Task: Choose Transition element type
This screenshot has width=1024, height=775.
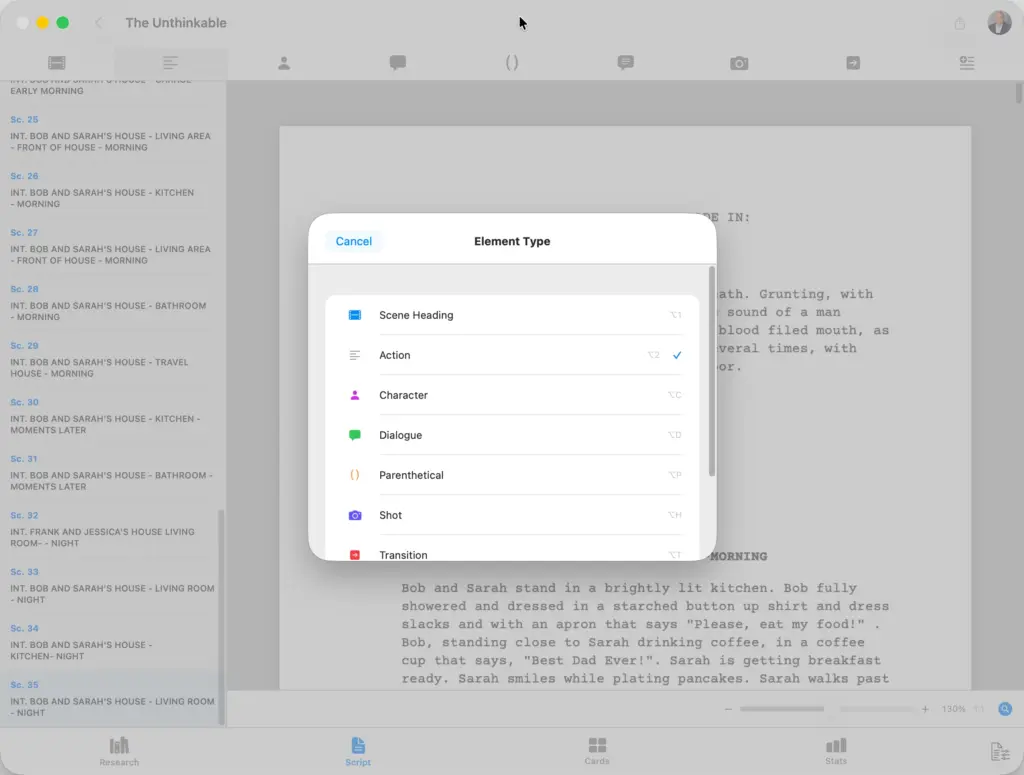Action: [512, 548]
